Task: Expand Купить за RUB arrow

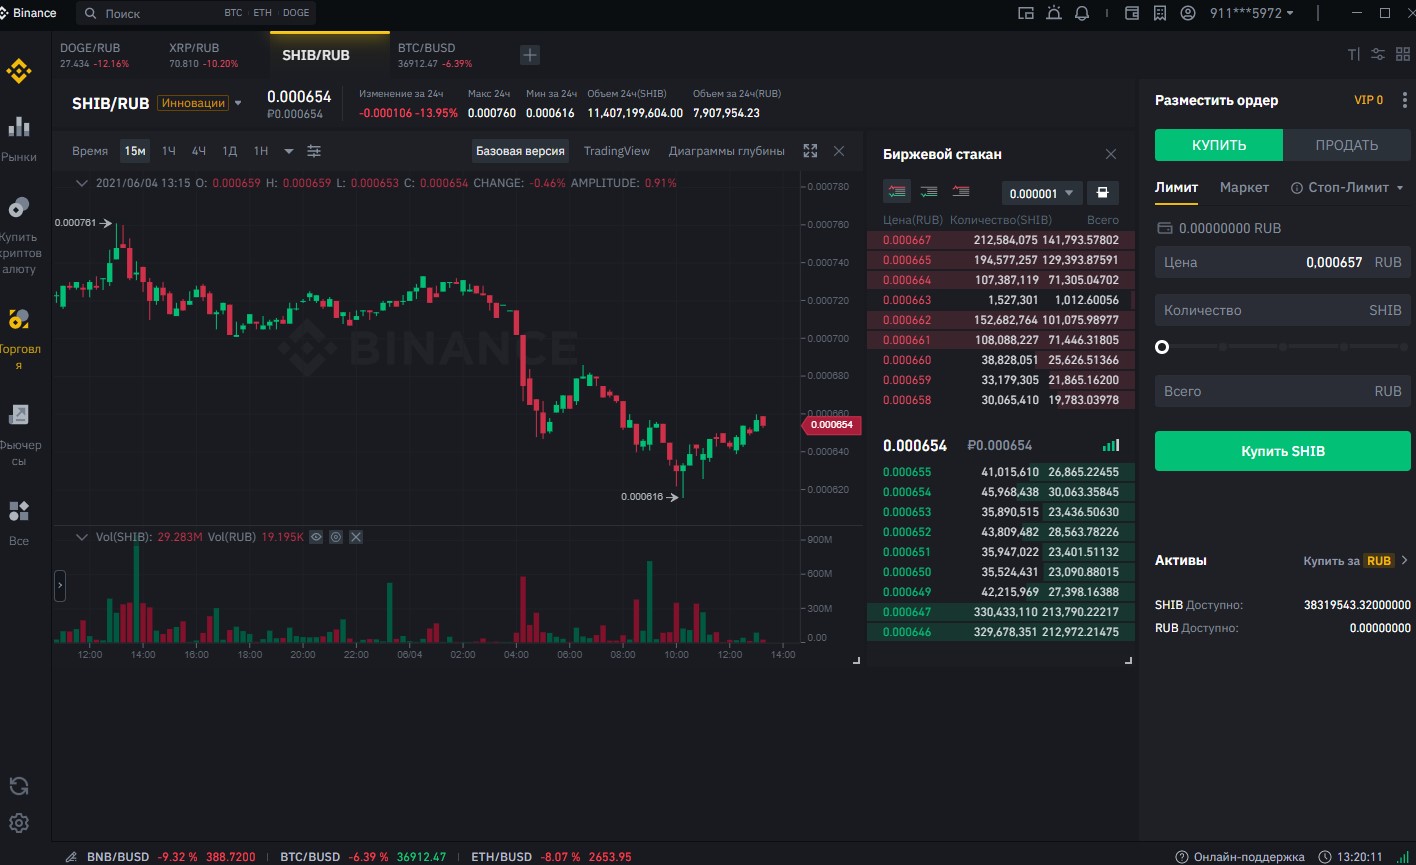Action: [1405, 560]
